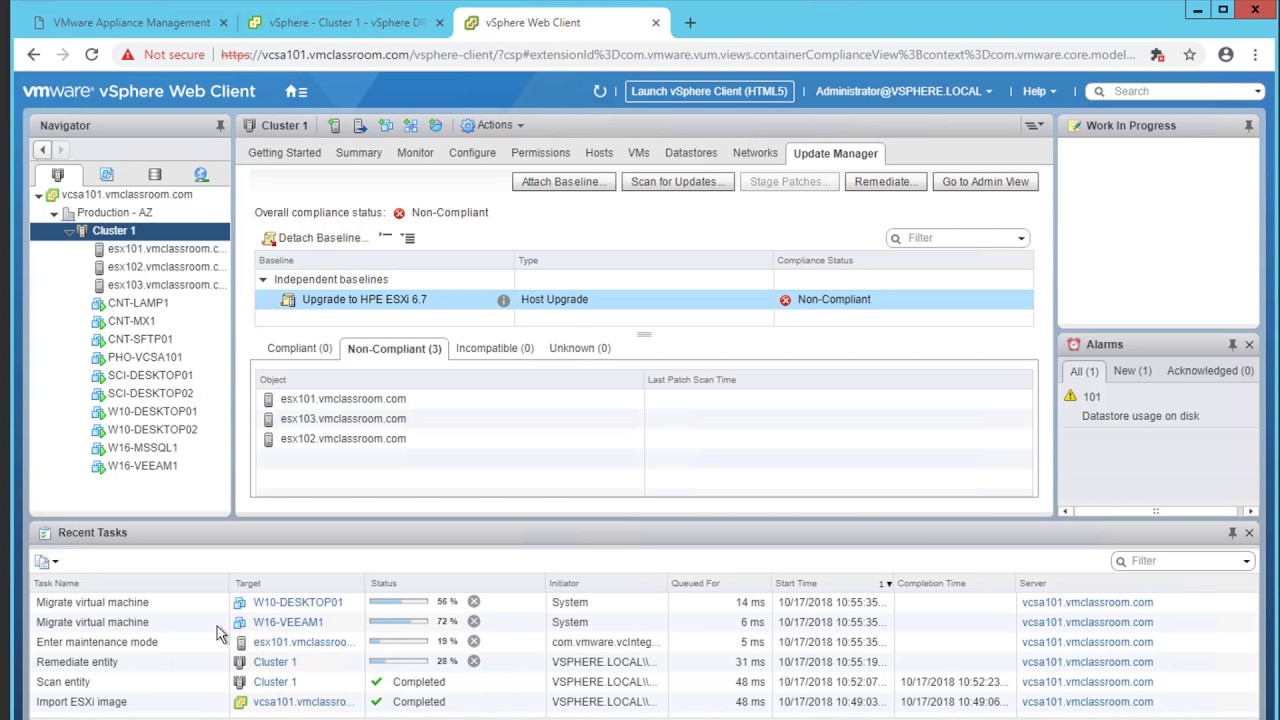The width and height of the screenshot is (1280, 720).
Task: Open Recent Tasks Filter dropdown arrow
Action: 1247,562
